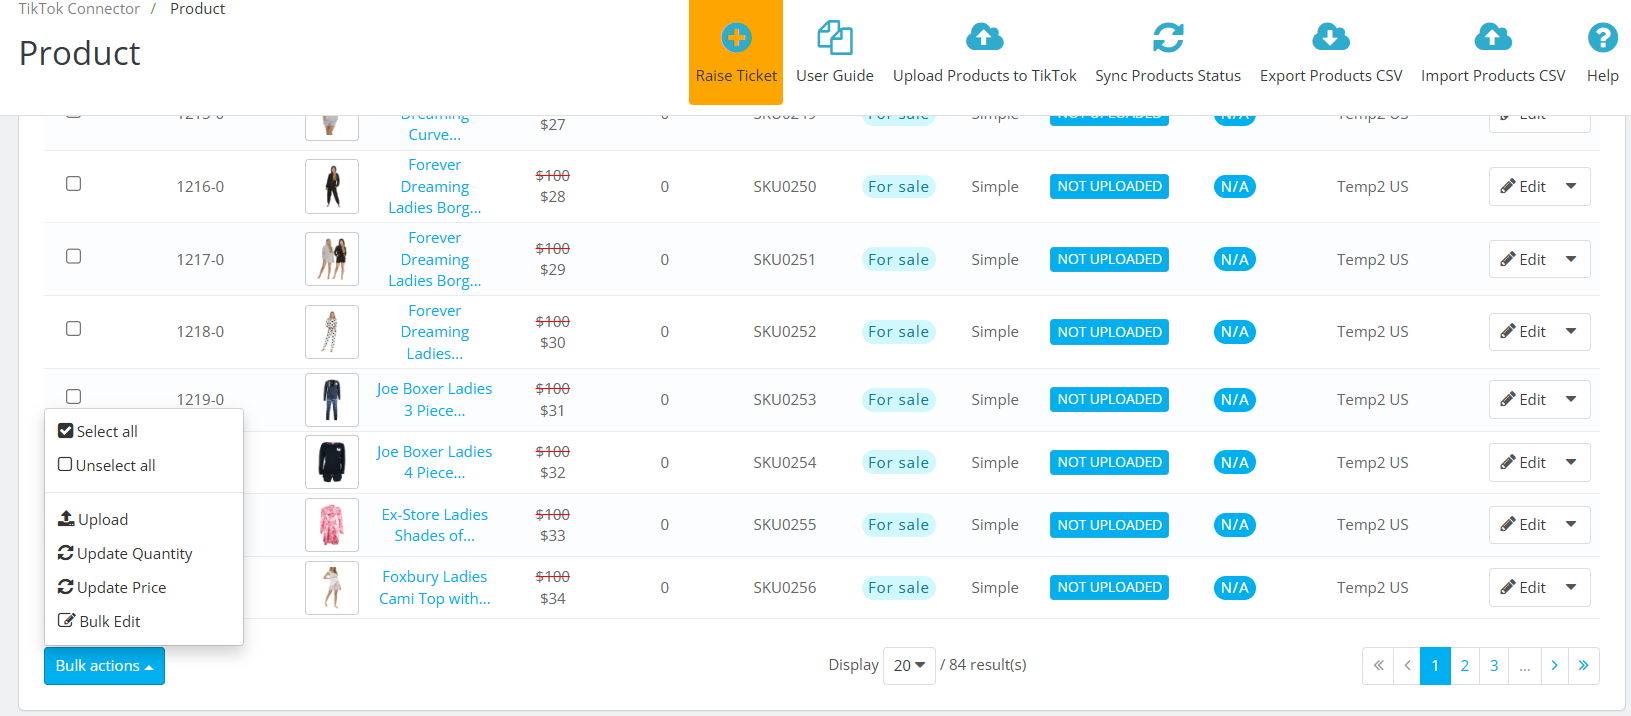The height and width of the screenshot is (716, 1631).
Task: Open the Display 20 results dropdown
Action: (x=908, y=666)
